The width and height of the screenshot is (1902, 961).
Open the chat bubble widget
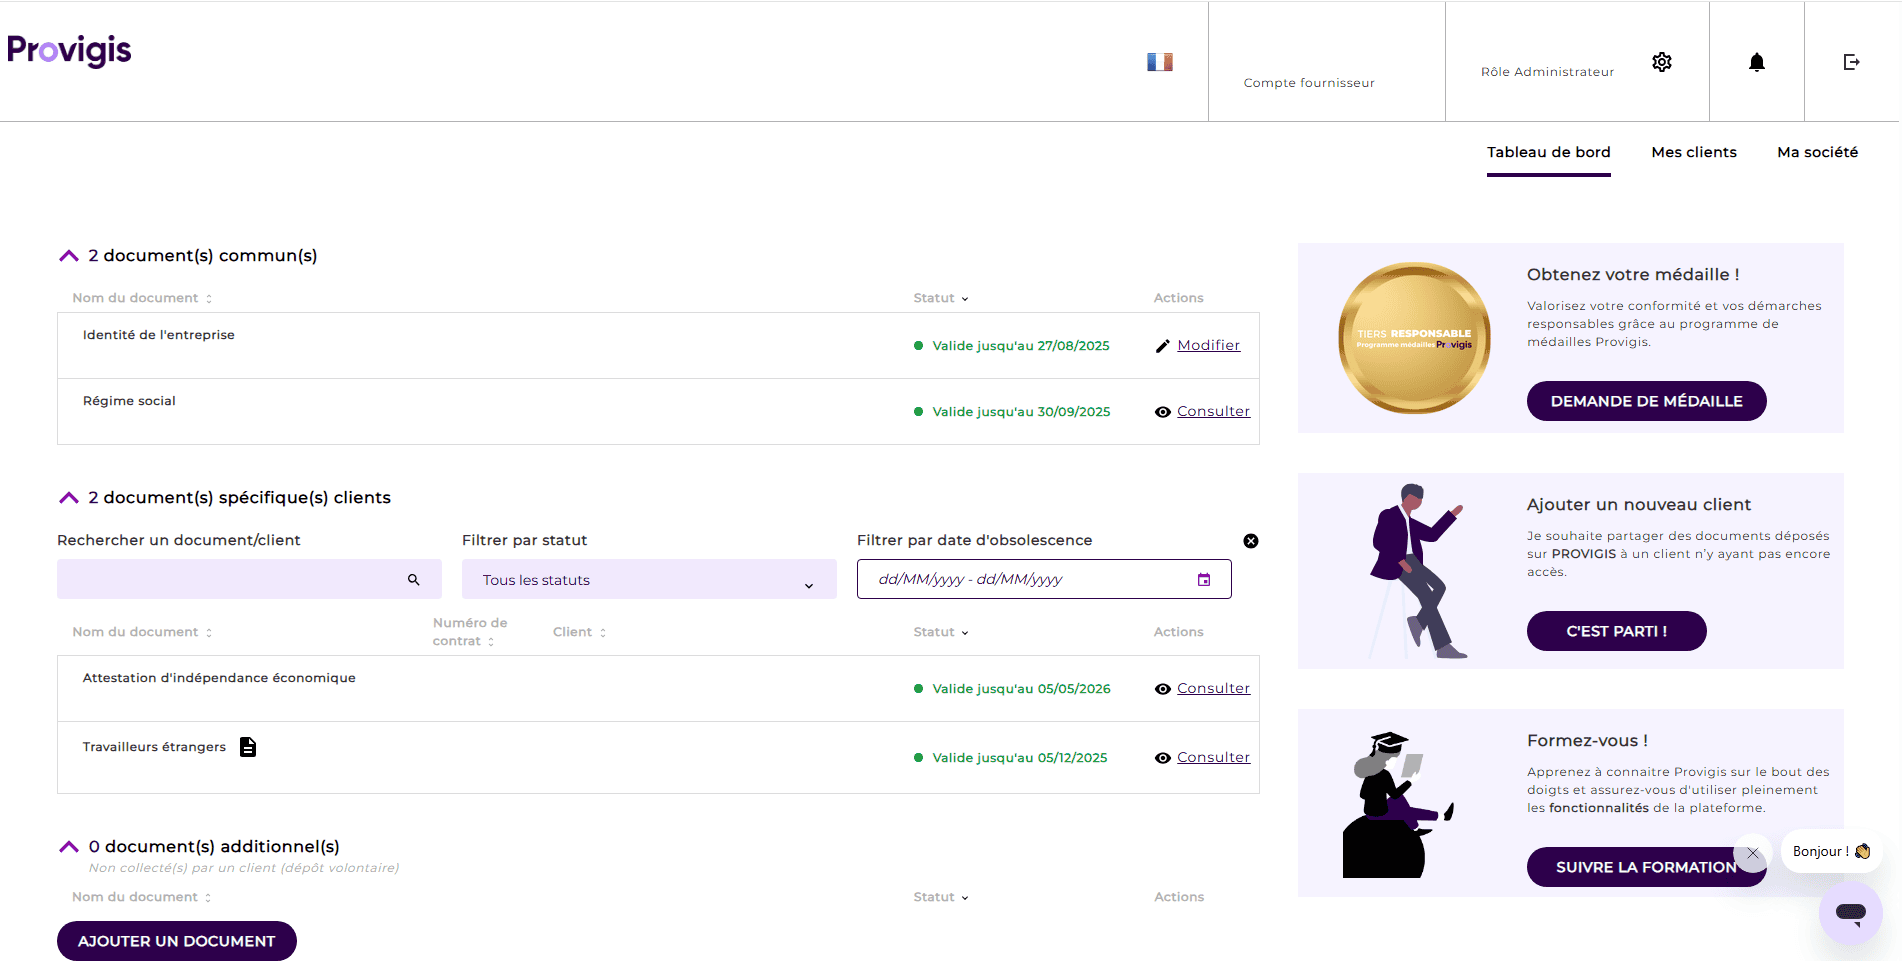(1851, 912)
